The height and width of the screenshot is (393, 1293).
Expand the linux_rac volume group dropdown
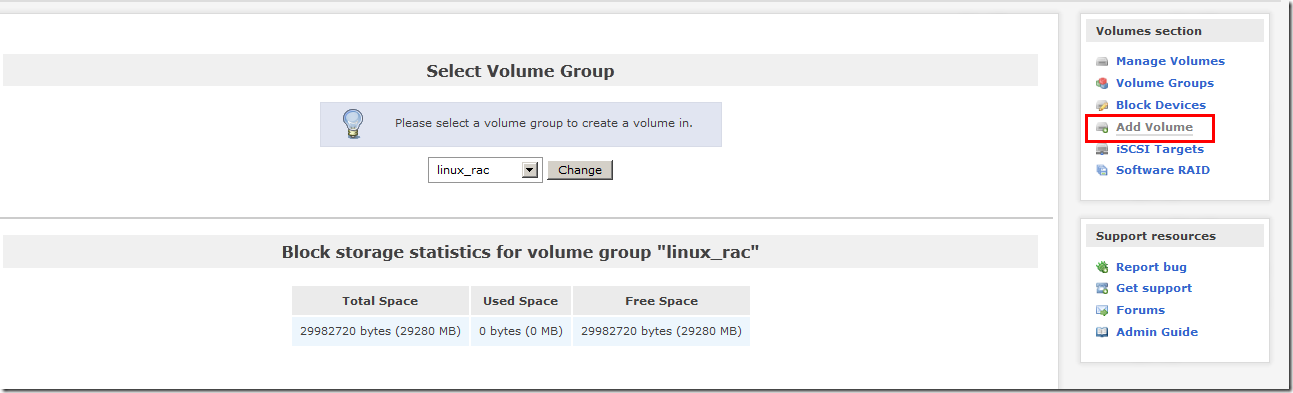(485, 170)
